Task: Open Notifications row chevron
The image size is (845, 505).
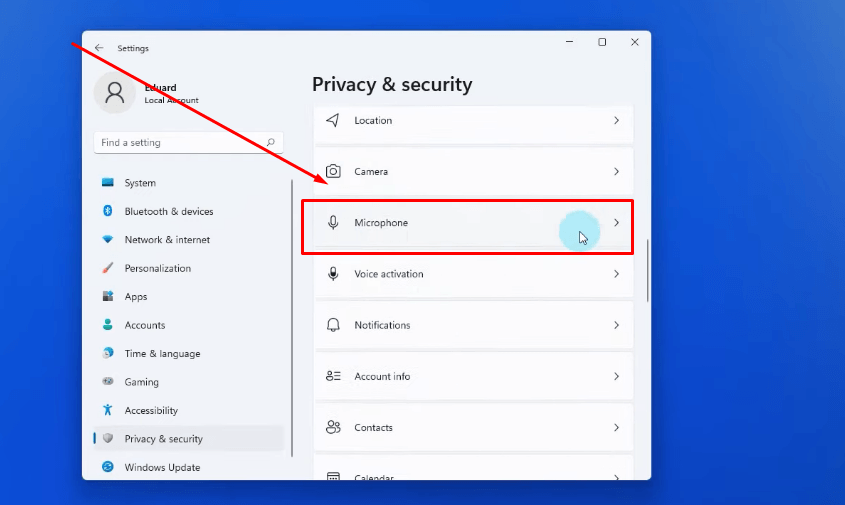Action: click(617, 325)
